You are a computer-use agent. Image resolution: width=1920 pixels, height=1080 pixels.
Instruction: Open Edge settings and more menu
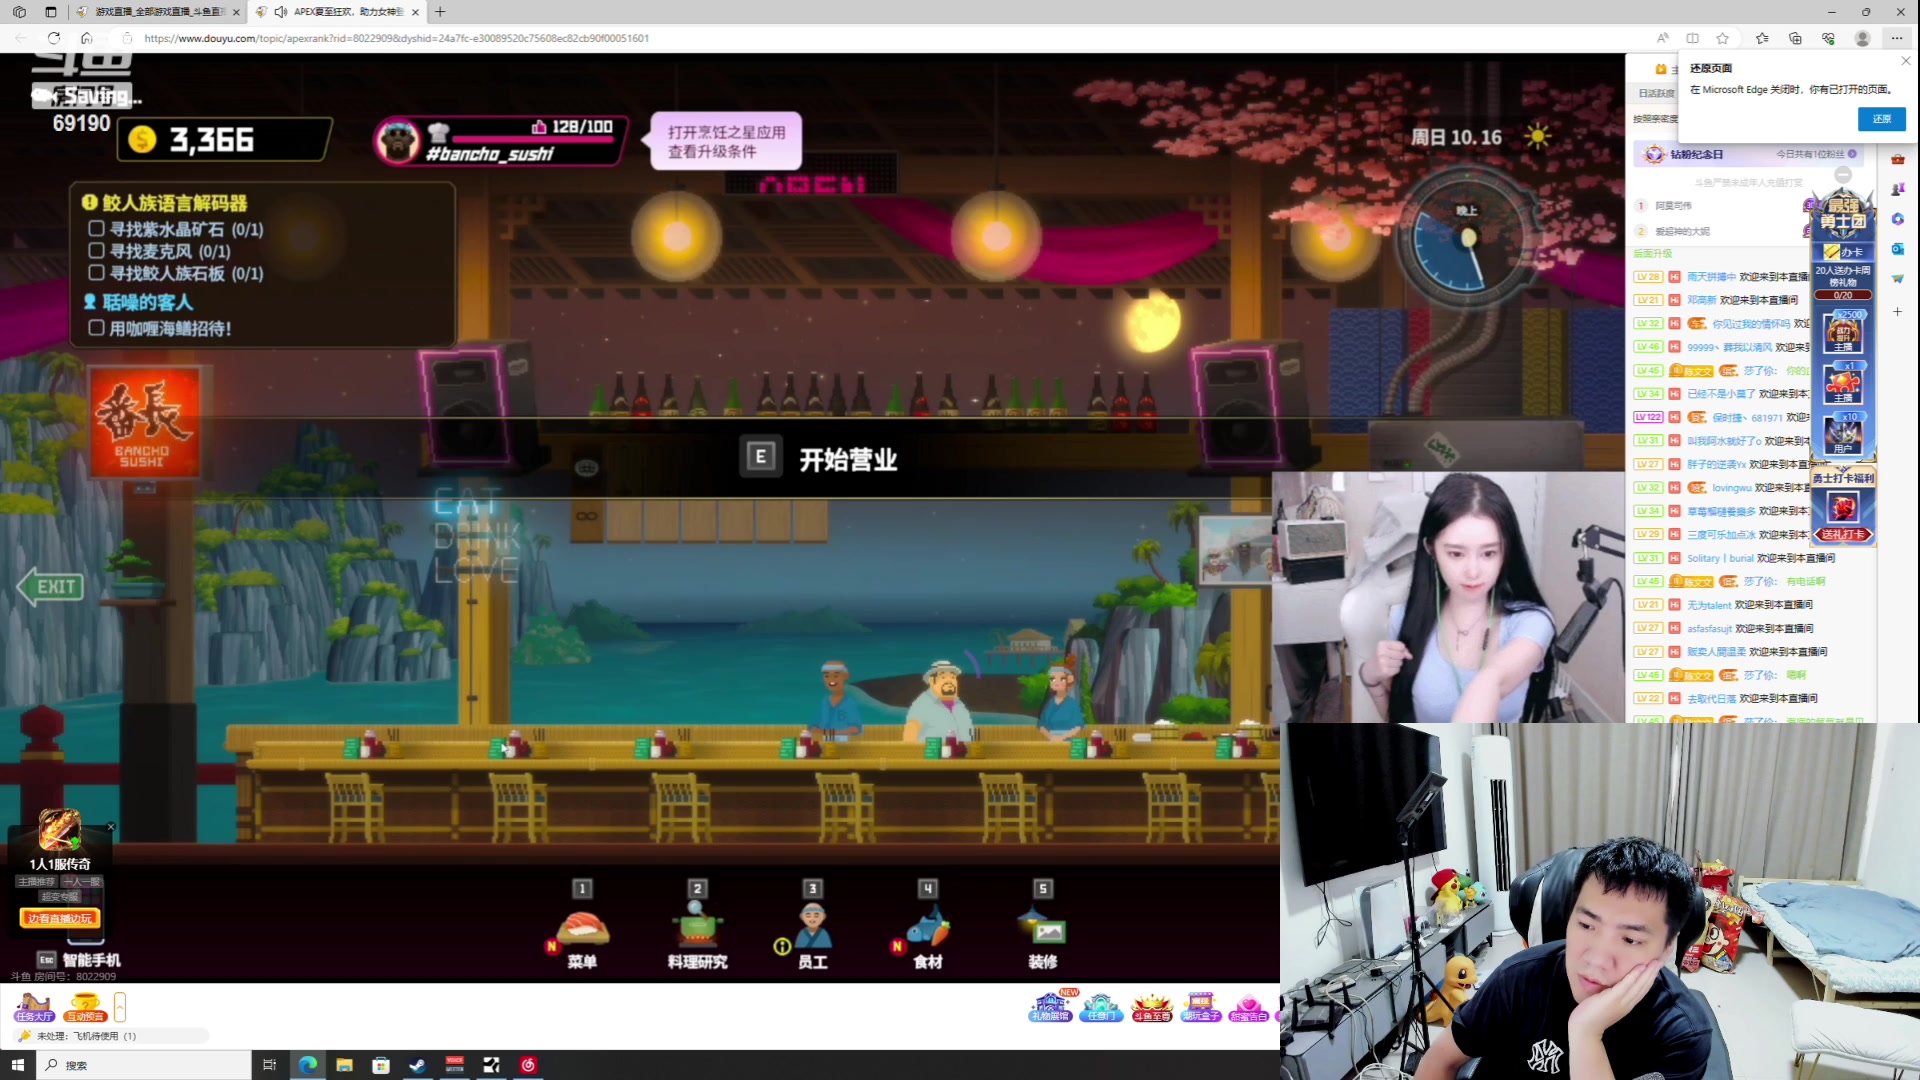coord(1897,38)
